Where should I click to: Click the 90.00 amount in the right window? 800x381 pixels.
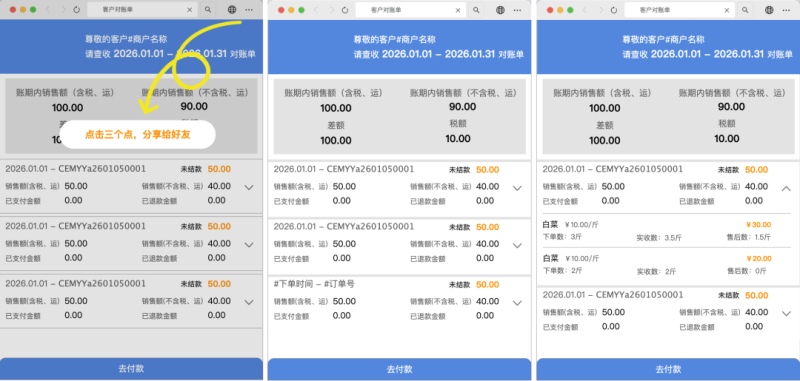(x=731, y=107)
